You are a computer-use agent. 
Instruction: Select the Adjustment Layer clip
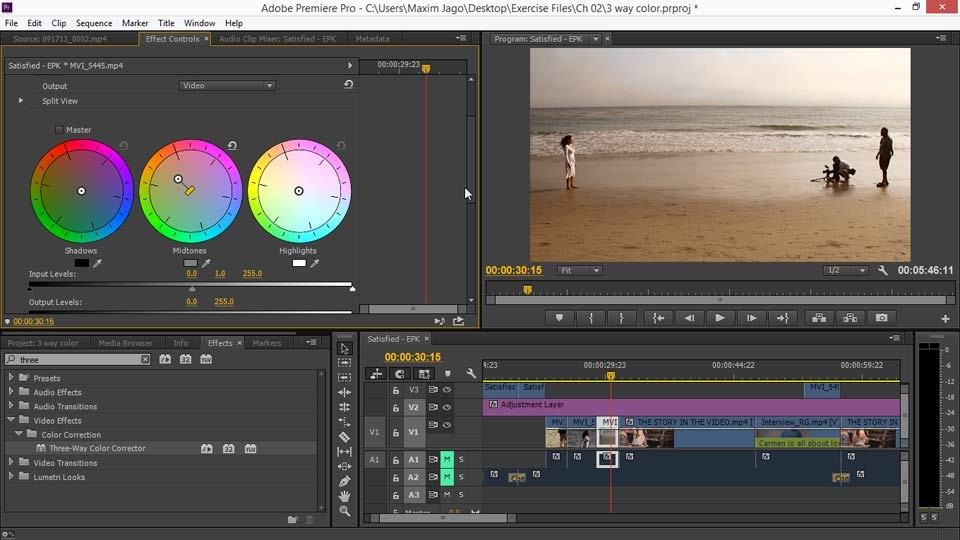point(691,405)
